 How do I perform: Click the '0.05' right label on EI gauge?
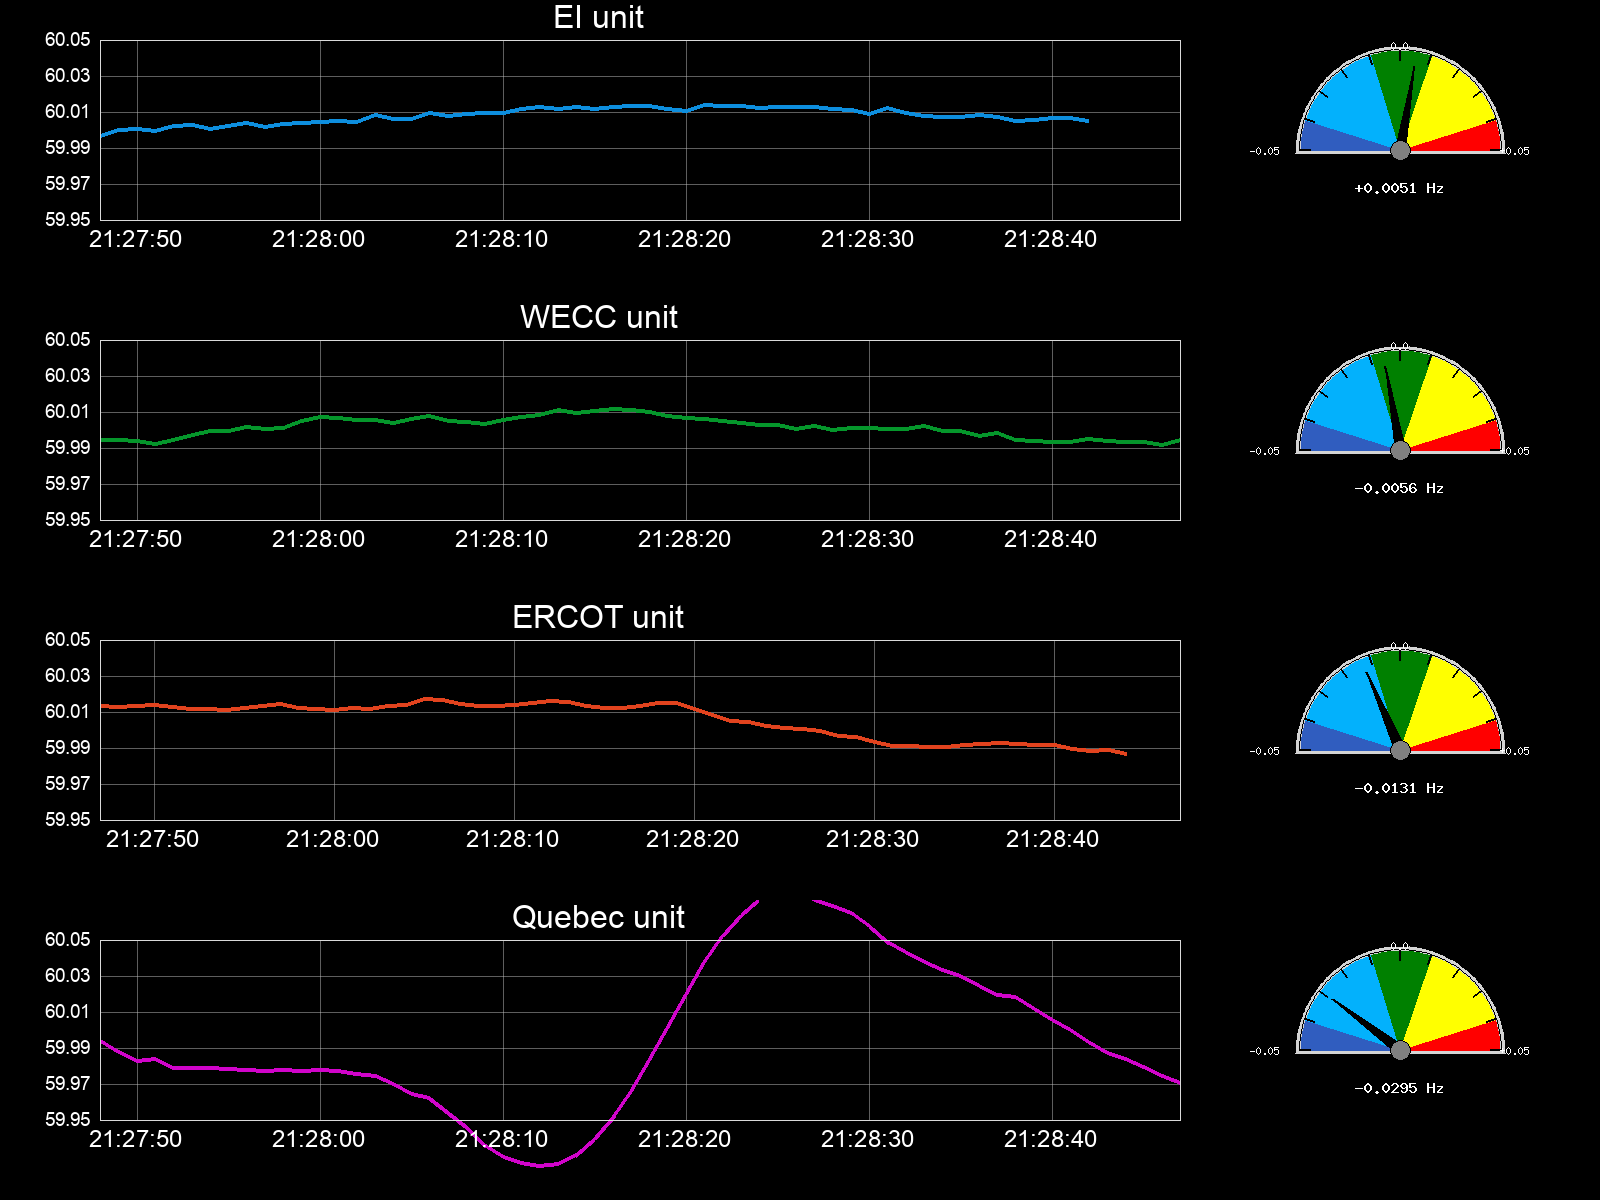(x=1518, y=151)
